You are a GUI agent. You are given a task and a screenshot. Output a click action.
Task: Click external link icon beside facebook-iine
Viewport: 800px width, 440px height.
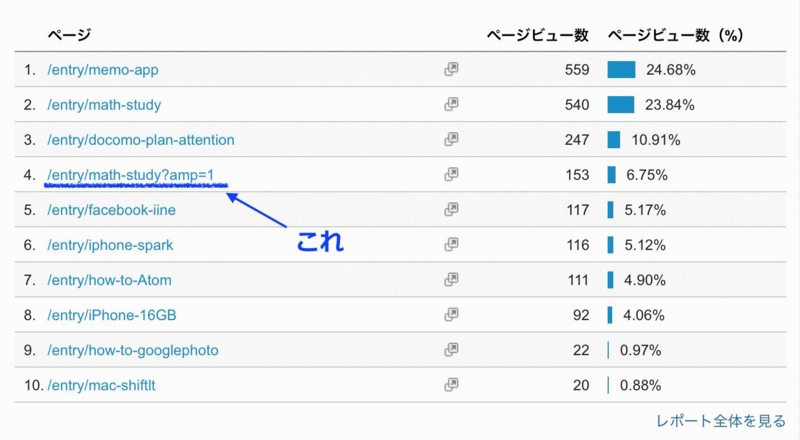pos(451,209)
